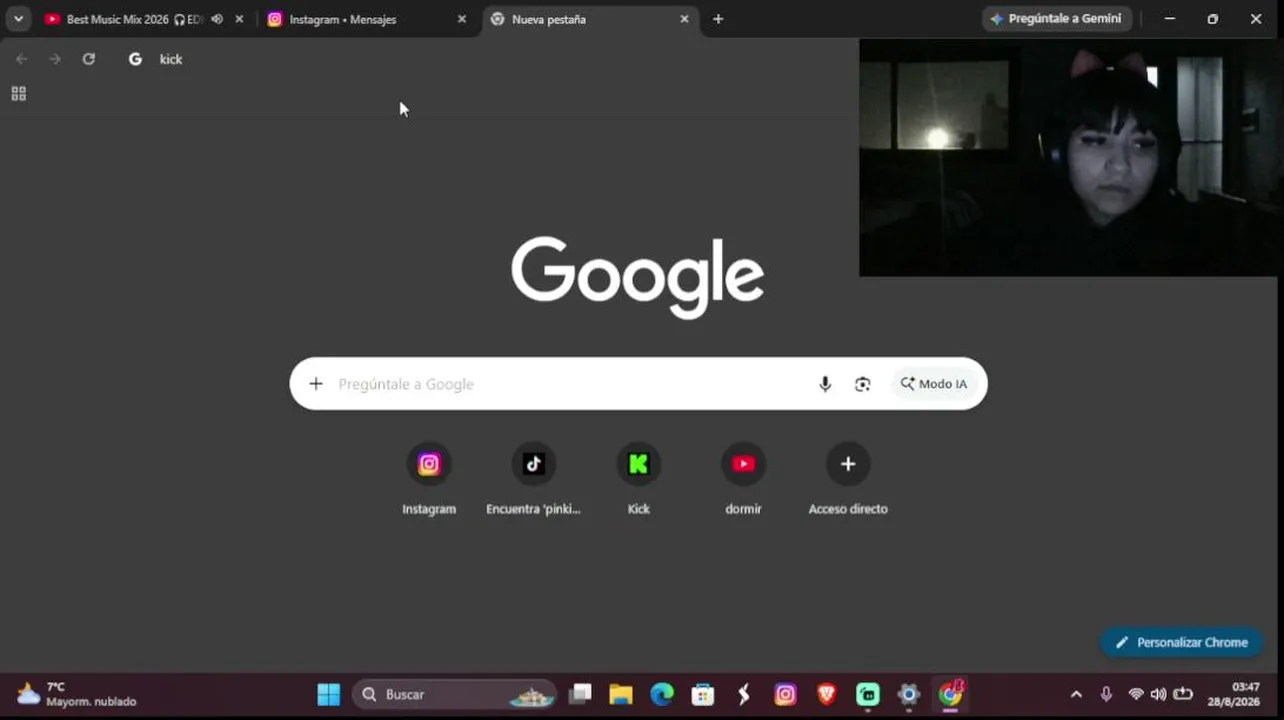Click the microphone icon in system tray

coord(1106,694)
